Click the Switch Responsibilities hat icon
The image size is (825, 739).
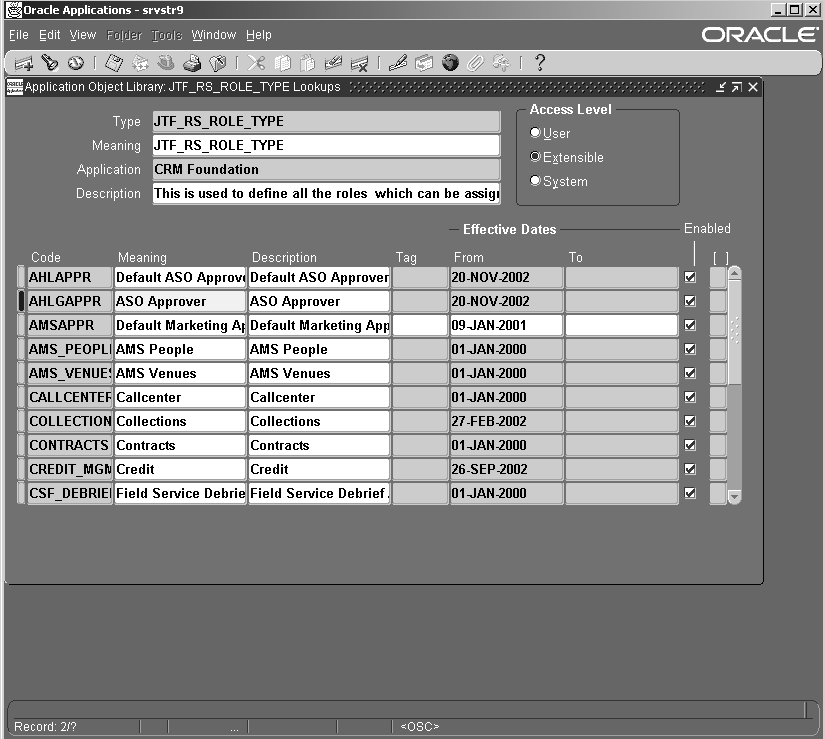(166, 63)
